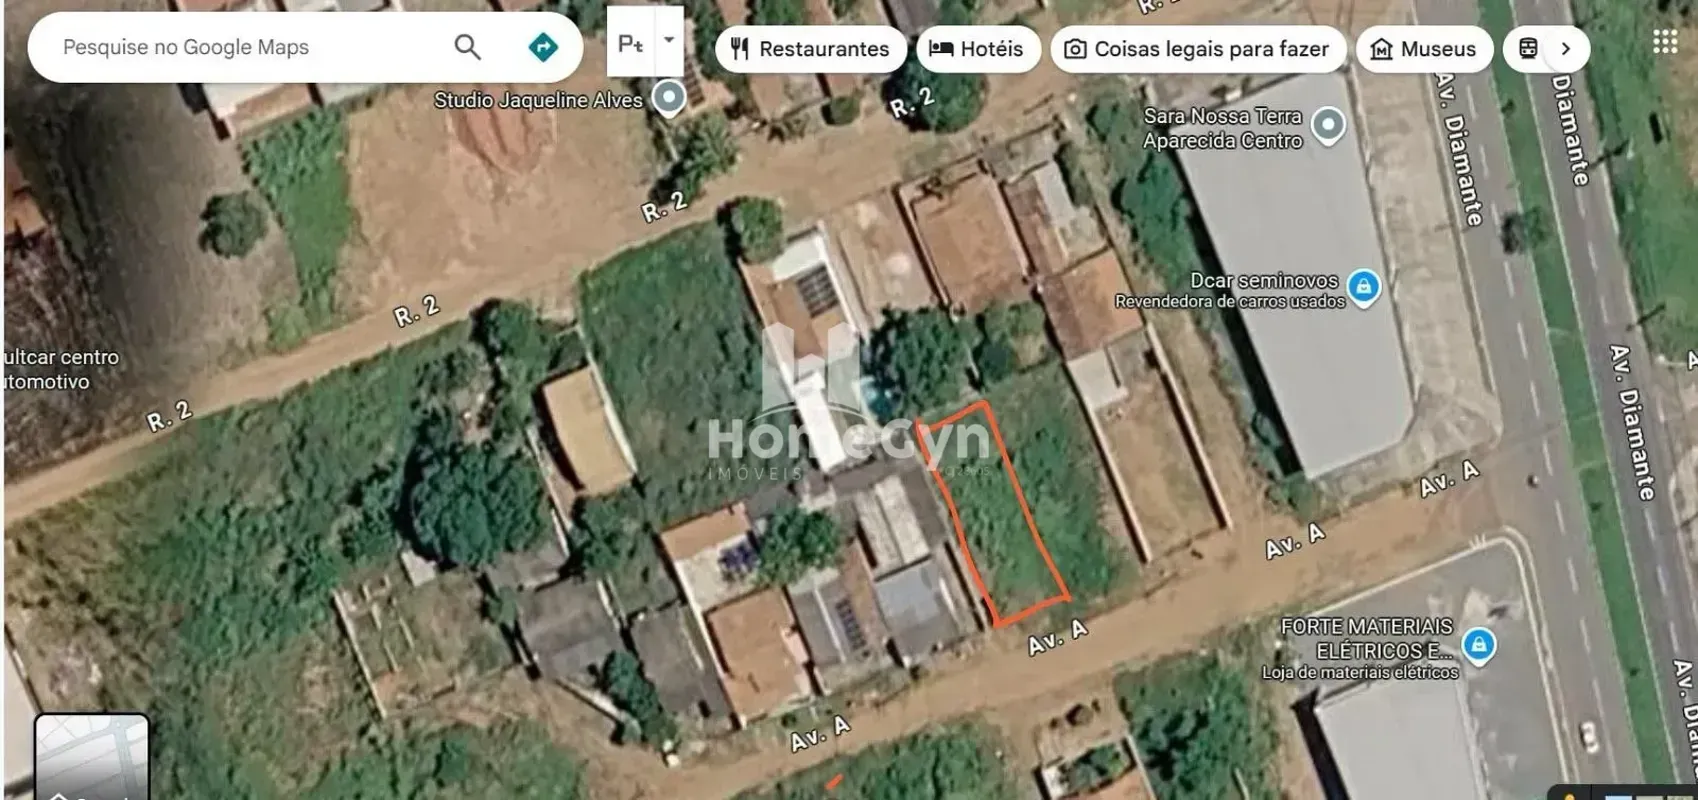The width and height of the screenshot is (1698, 800).
Task: Show more category chips with the chevron
Action: coord(1566,48)
